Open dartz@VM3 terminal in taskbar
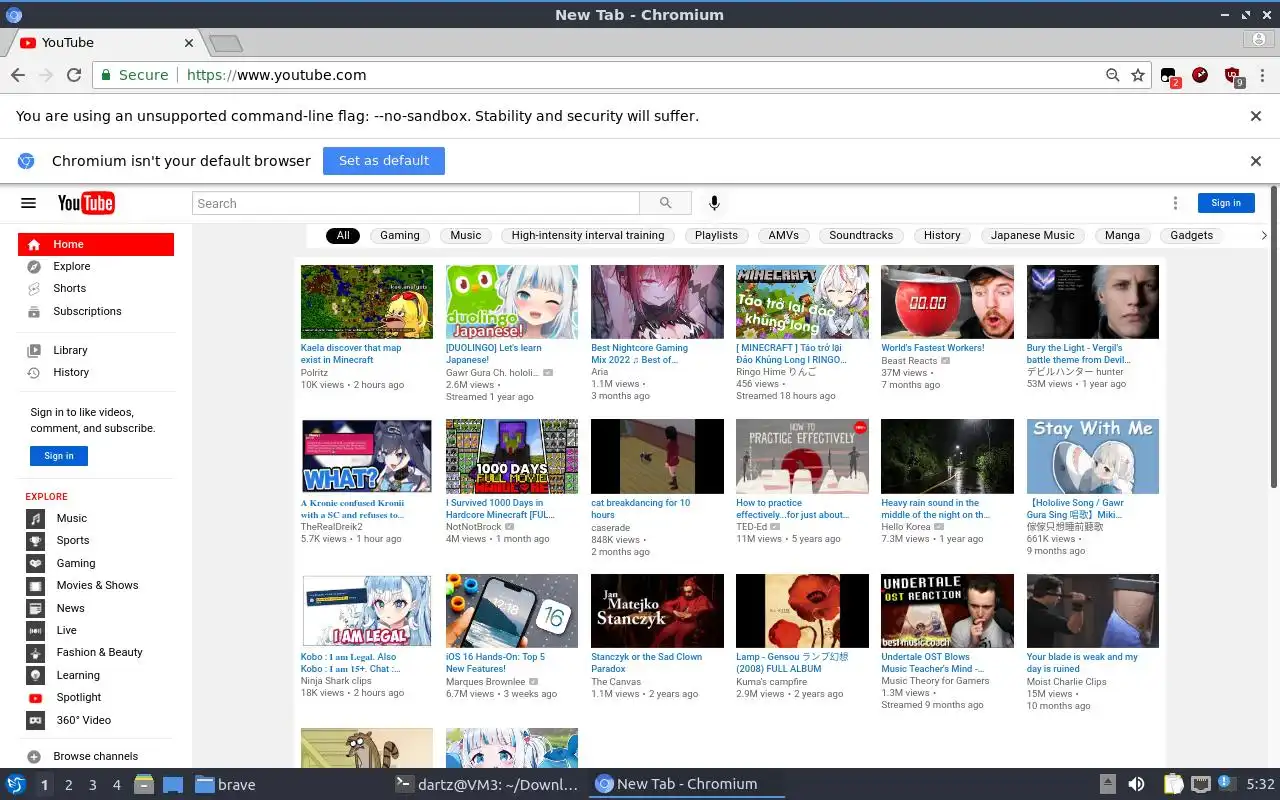 point(488,785)
